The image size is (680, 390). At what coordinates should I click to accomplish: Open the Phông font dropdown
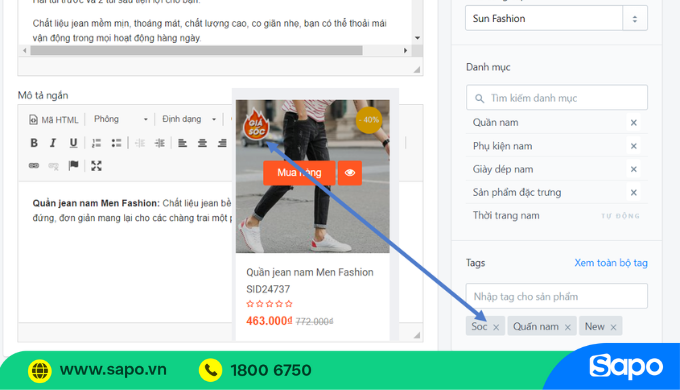click(x=121, y=119)
